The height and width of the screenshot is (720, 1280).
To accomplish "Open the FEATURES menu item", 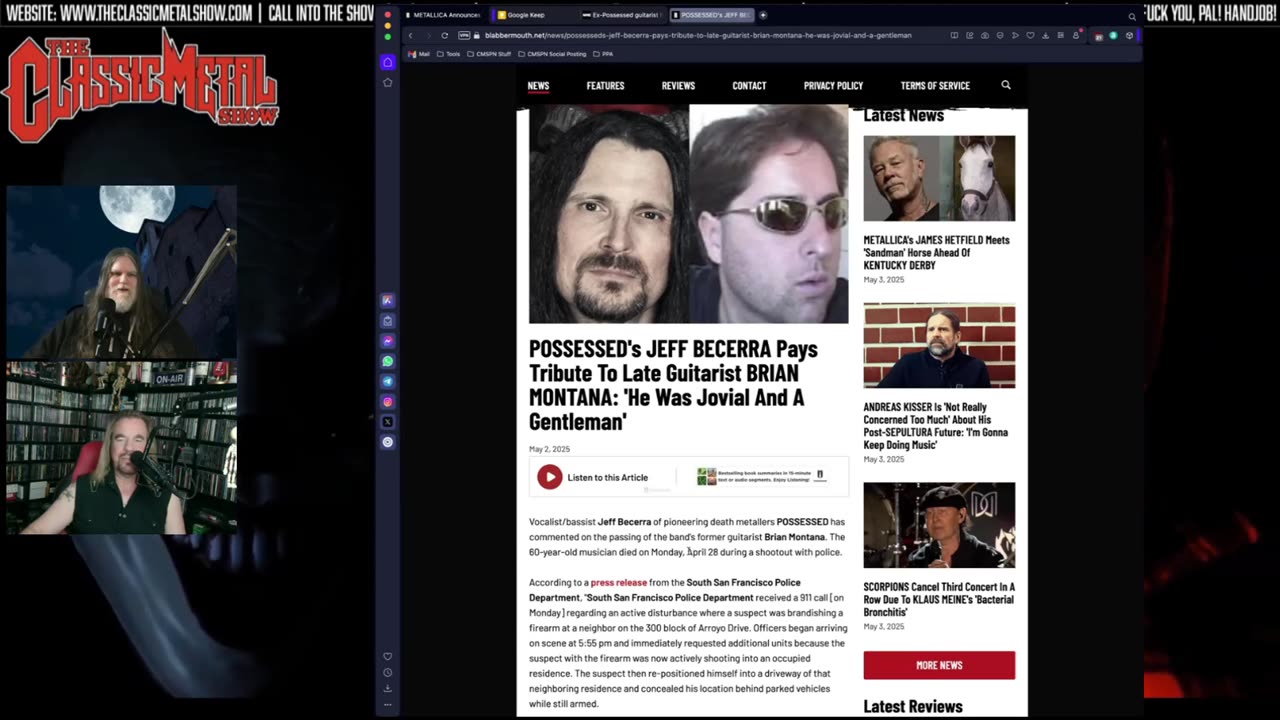I will (x=605, y=85).
